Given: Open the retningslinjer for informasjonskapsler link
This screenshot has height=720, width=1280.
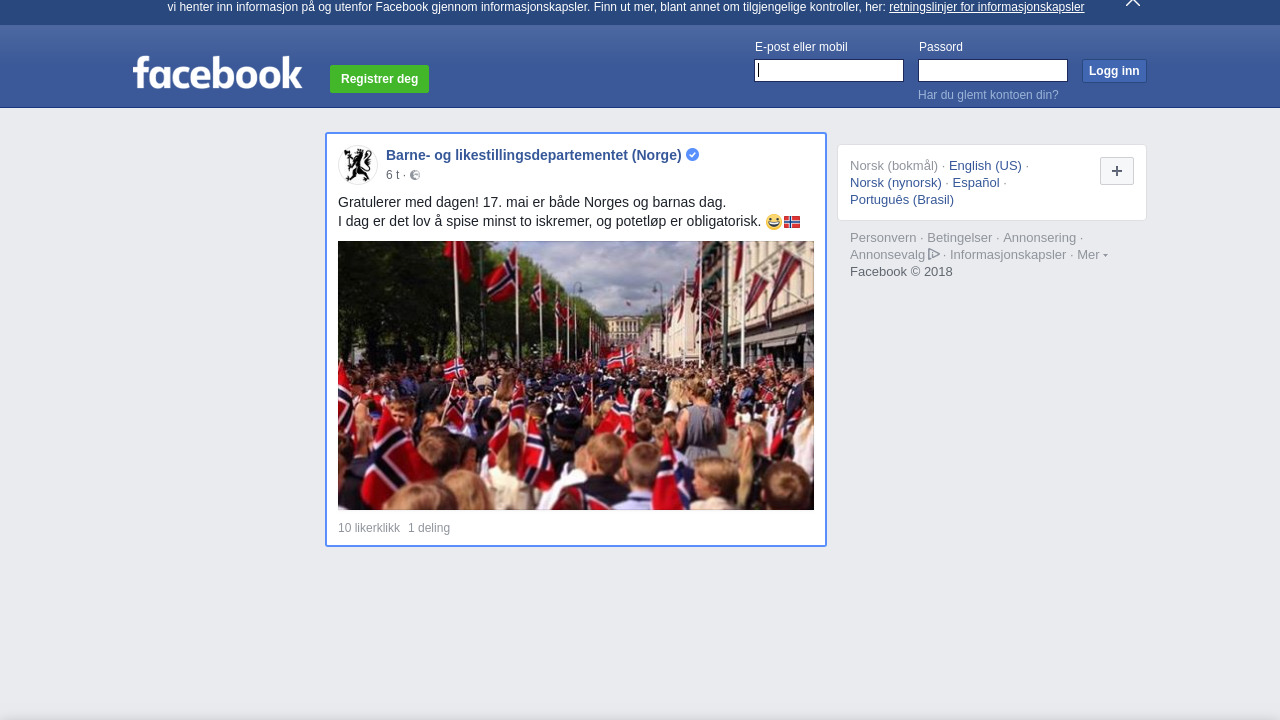Looking at the screenshot, I should [986, 7].
